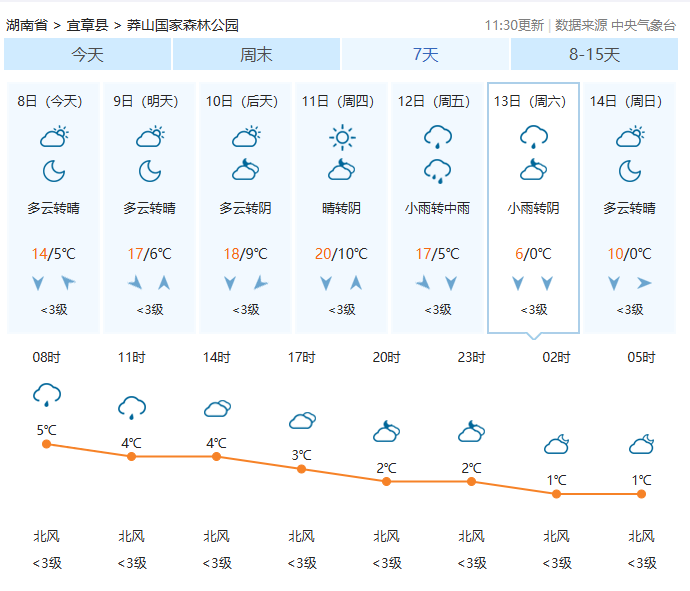Image resolution: width=690 pixels, height=591 pixels.
Task: Click the 5℃ point on temperature line
Action: pos(46,444)
